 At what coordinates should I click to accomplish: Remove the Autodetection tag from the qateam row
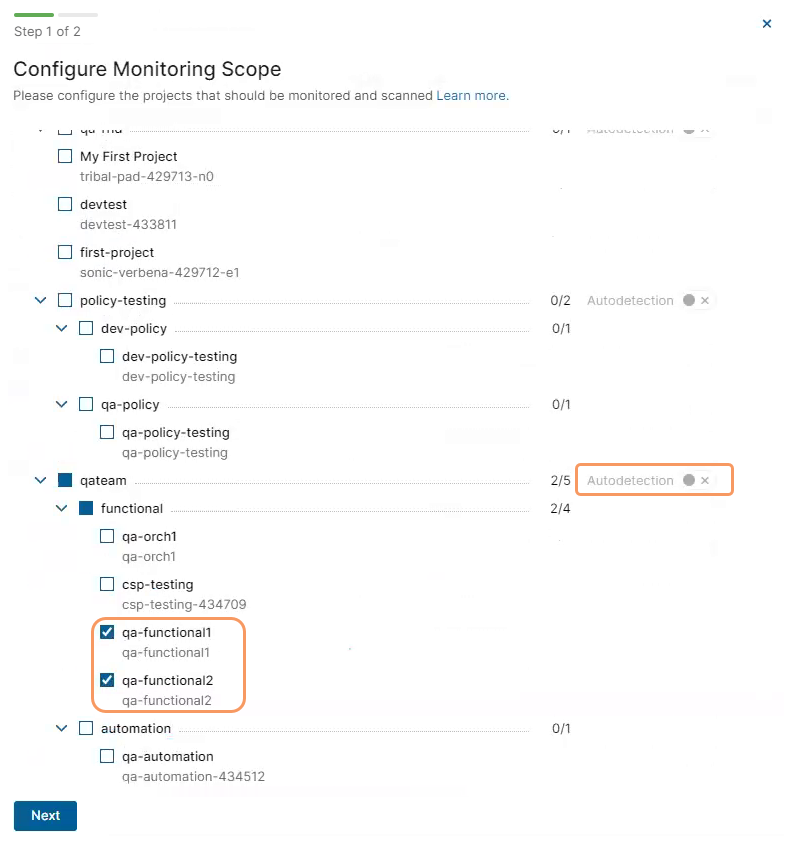click(706, 480)
